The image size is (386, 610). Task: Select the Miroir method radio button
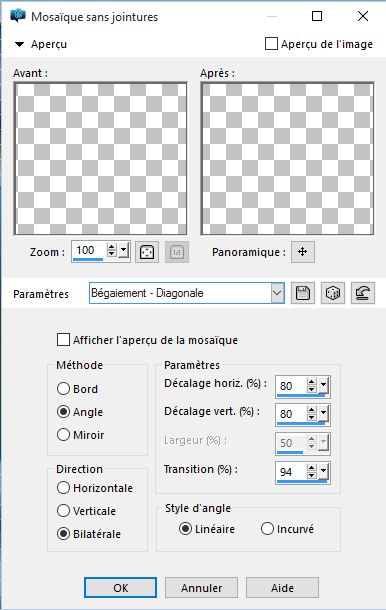coord(63,435)
